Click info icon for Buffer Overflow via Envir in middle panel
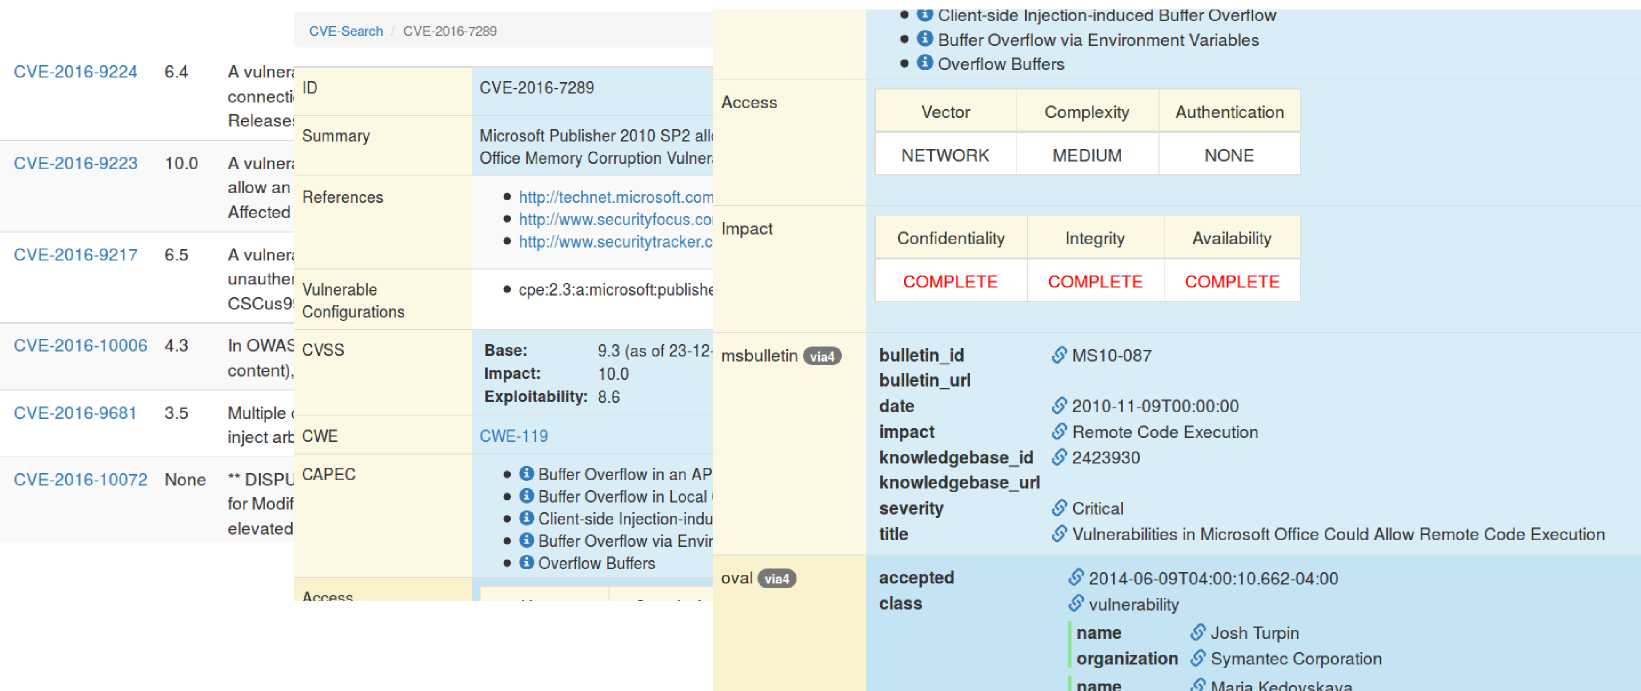 [x=527, y=540]
